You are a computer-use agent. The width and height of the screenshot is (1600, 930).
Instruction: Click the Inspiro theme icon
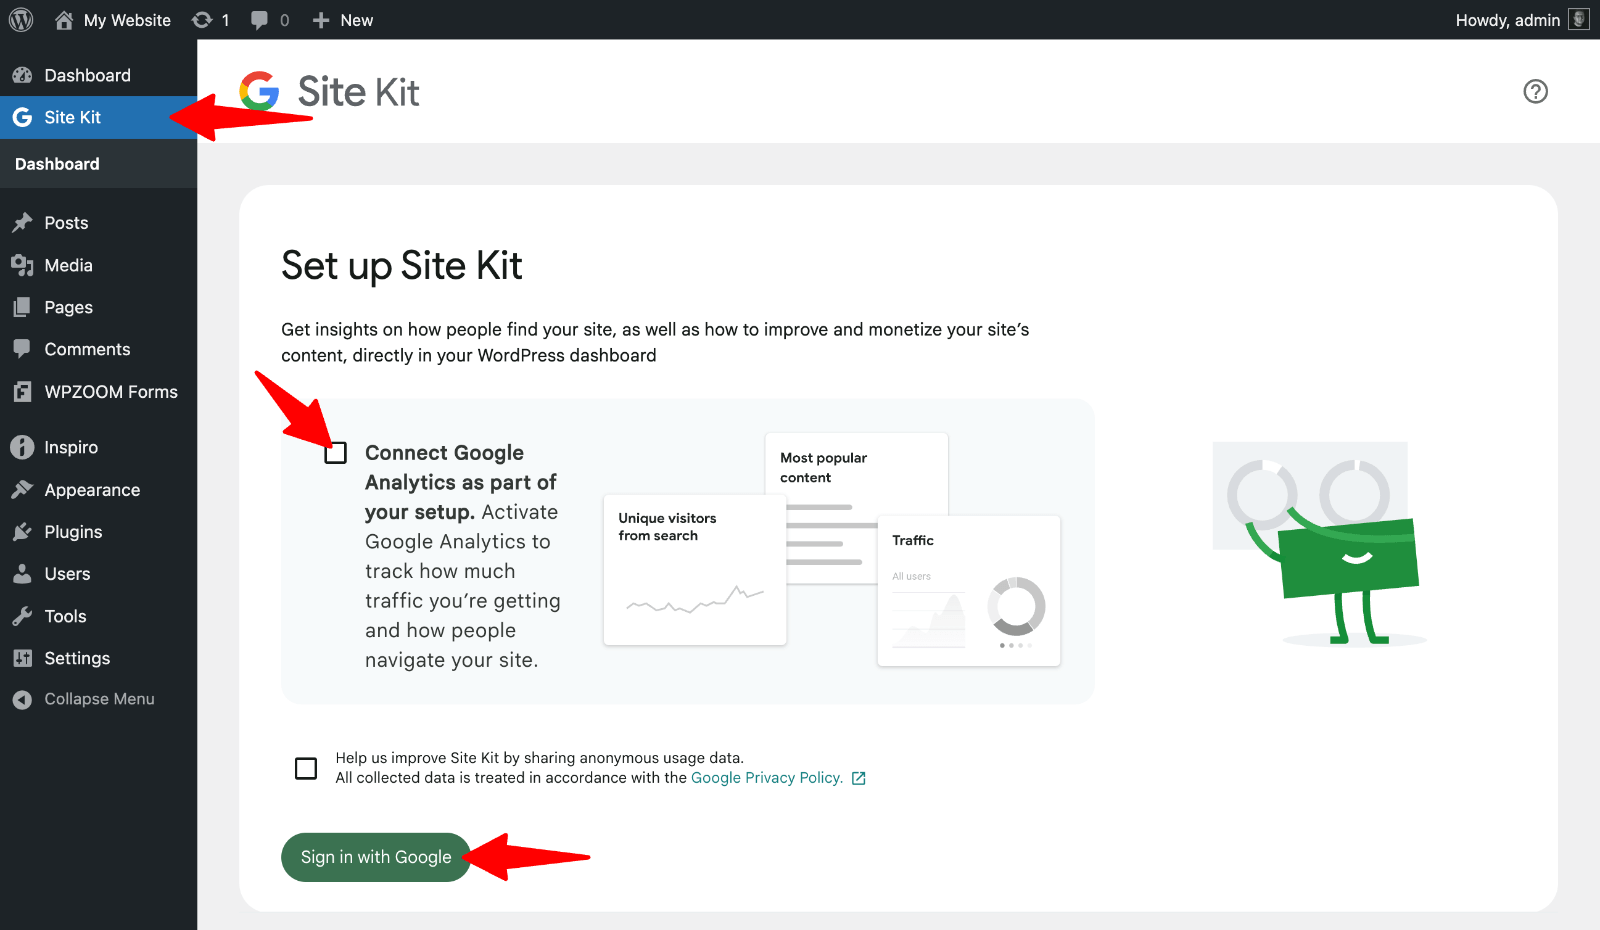[x=22, y=447]
